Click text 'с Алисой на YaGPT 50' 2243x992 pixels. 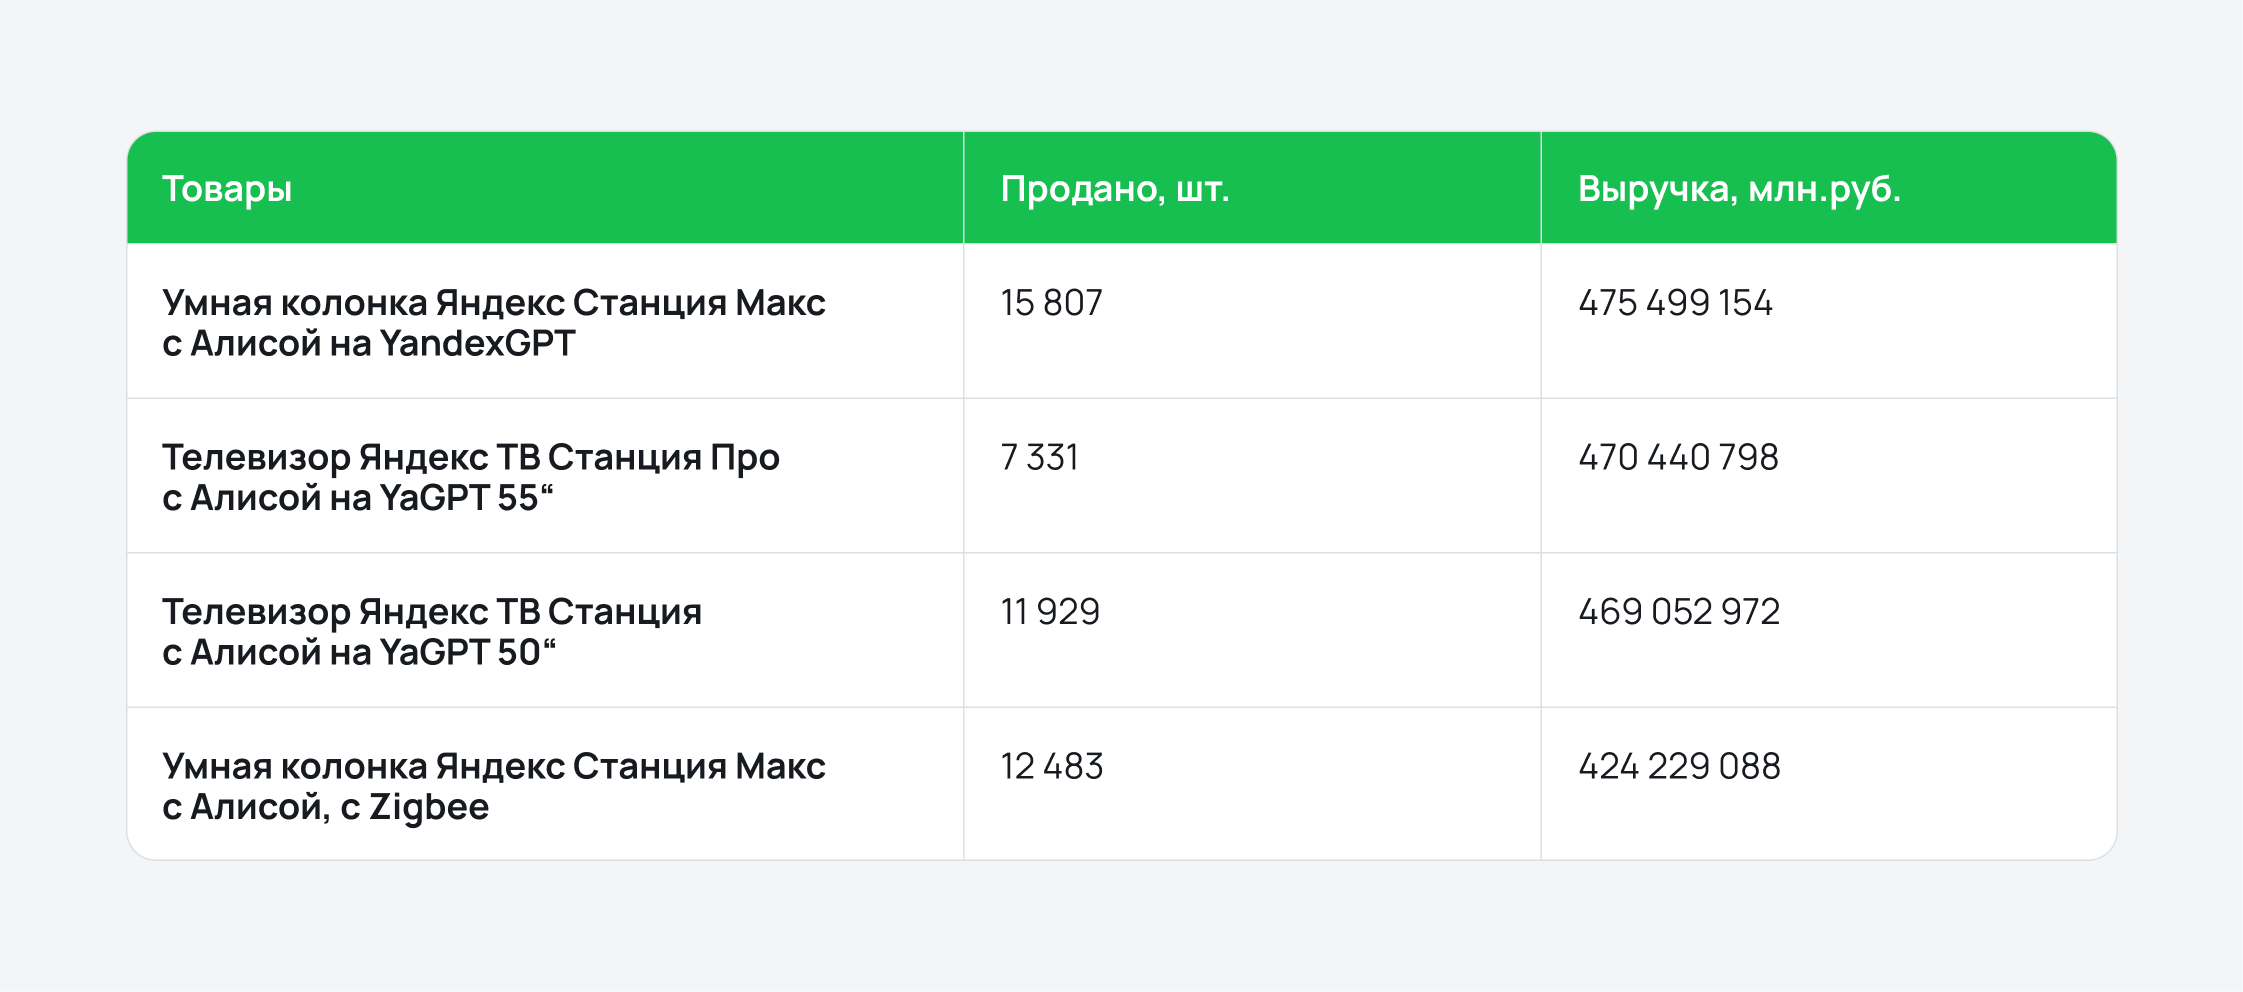(x=359, y=653)
